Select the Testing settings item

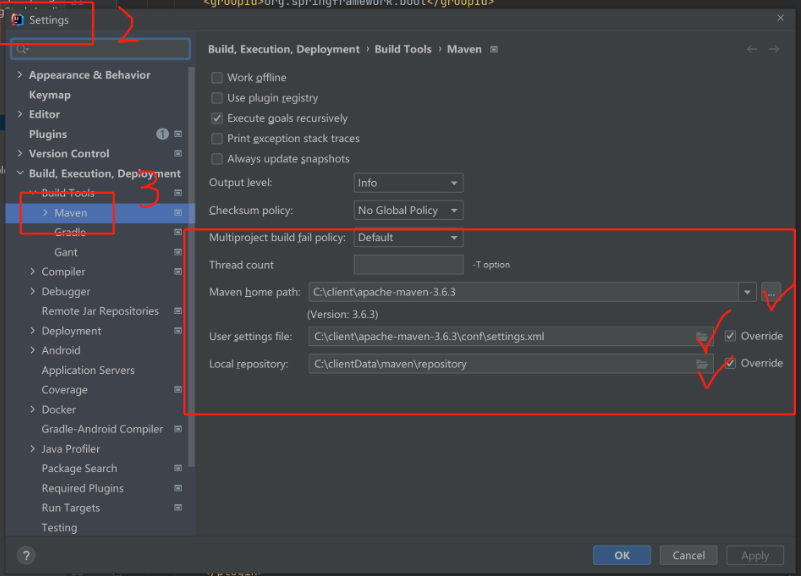tap(59, 527)
